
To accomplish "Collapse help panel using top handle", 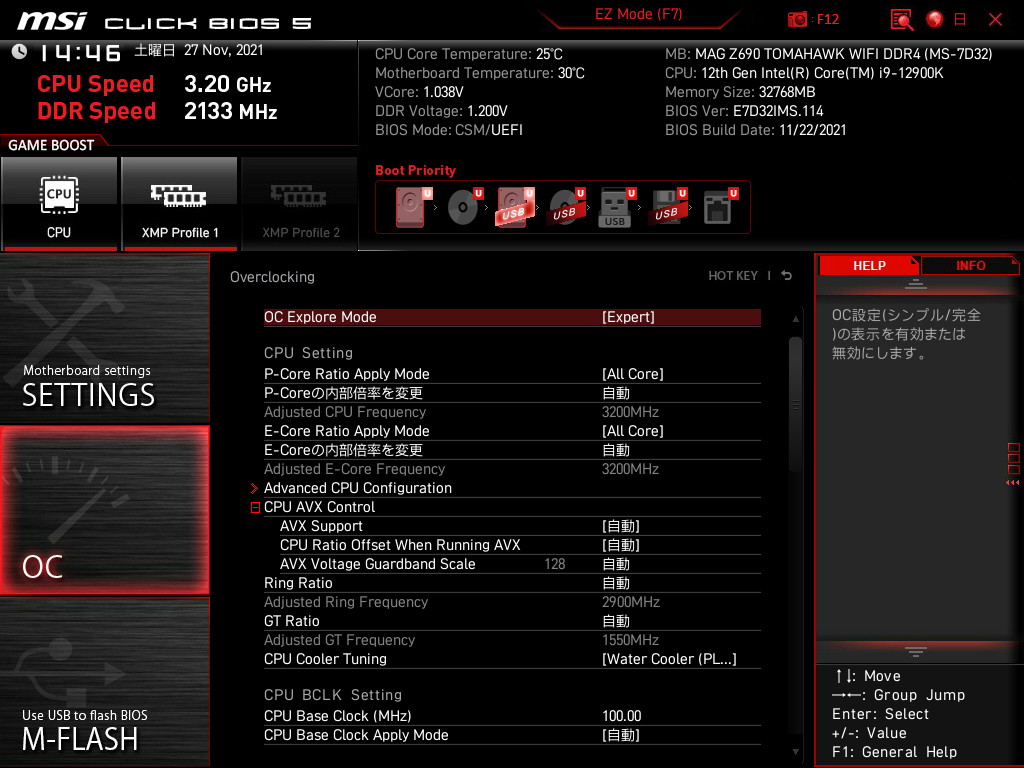I will click(916, 283).
